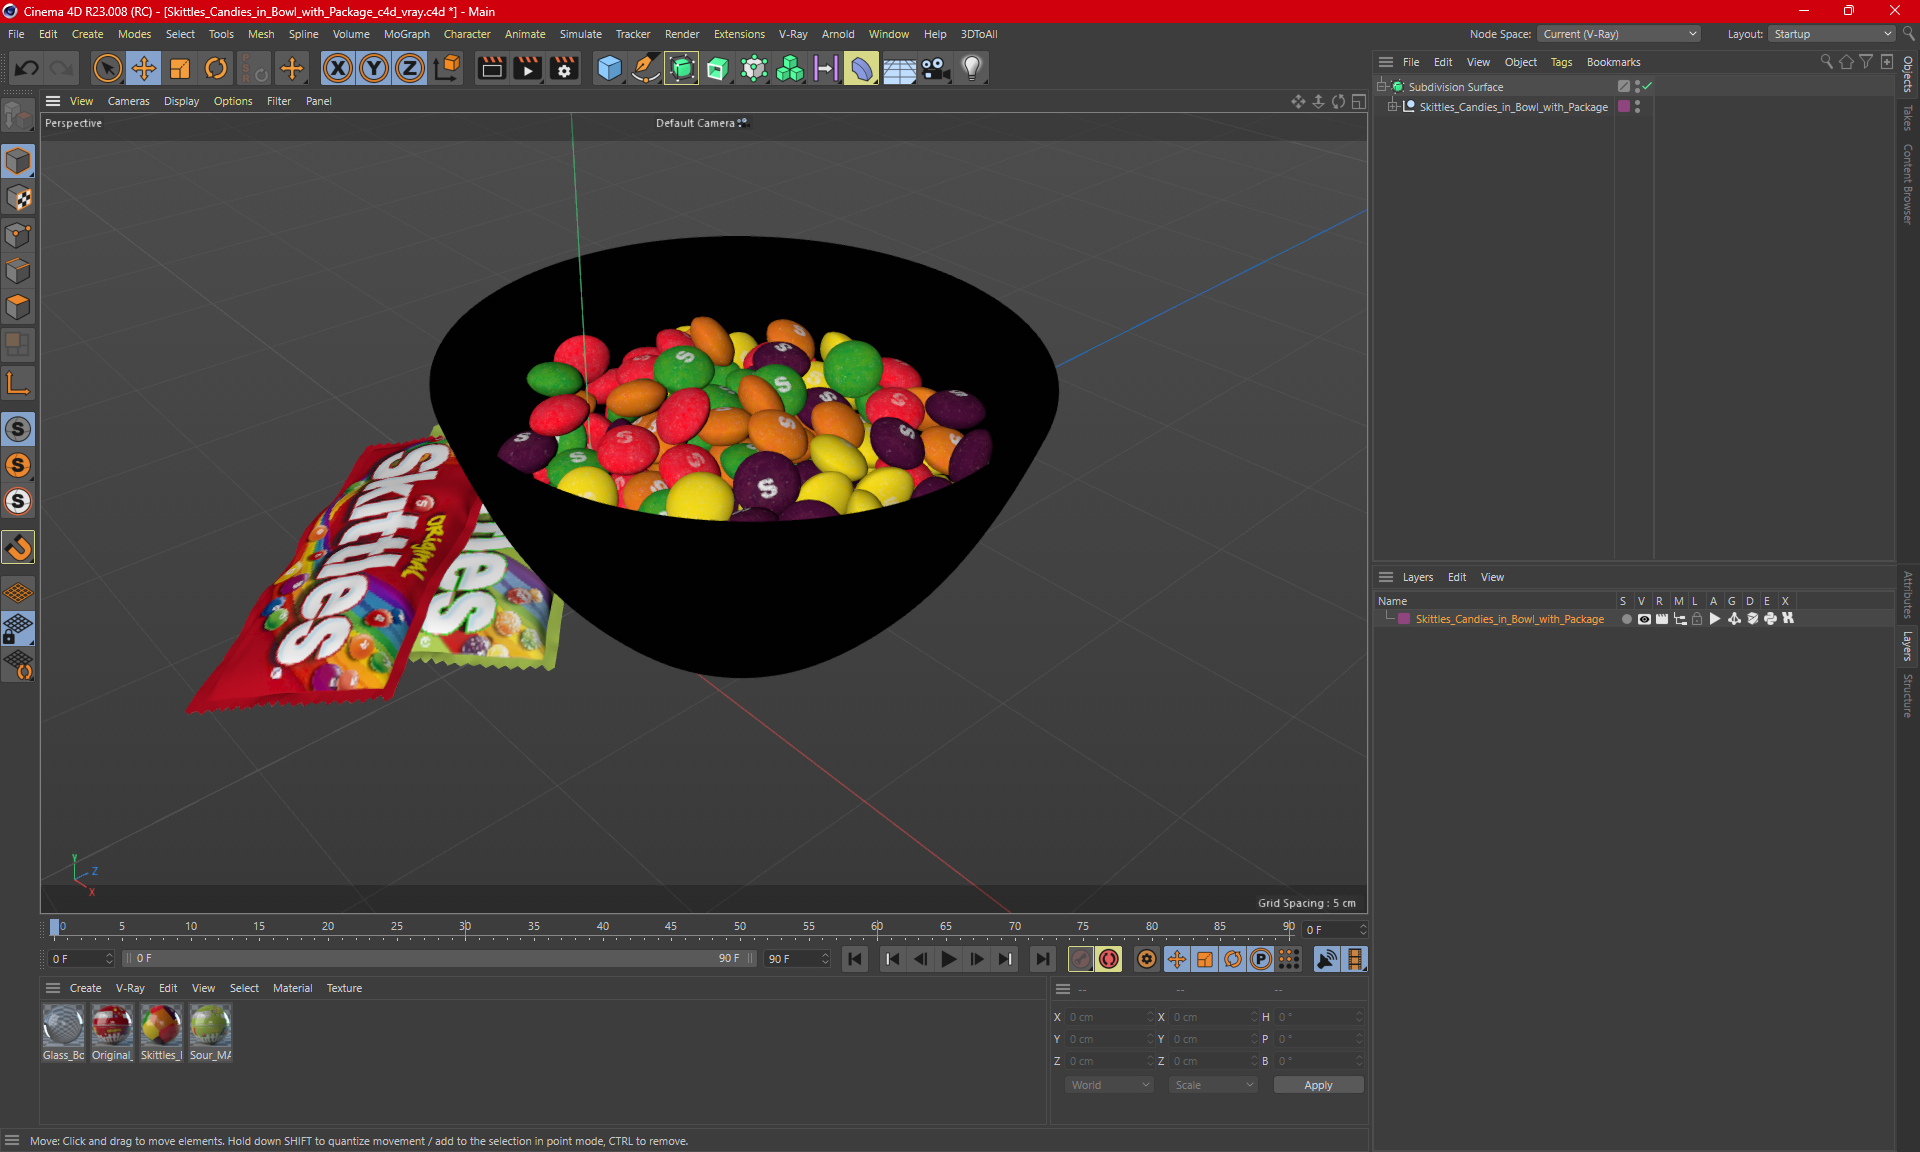This screenshot has width=1920, height=1152.
Task: Add a Camera object
Action: click(935, 68)
